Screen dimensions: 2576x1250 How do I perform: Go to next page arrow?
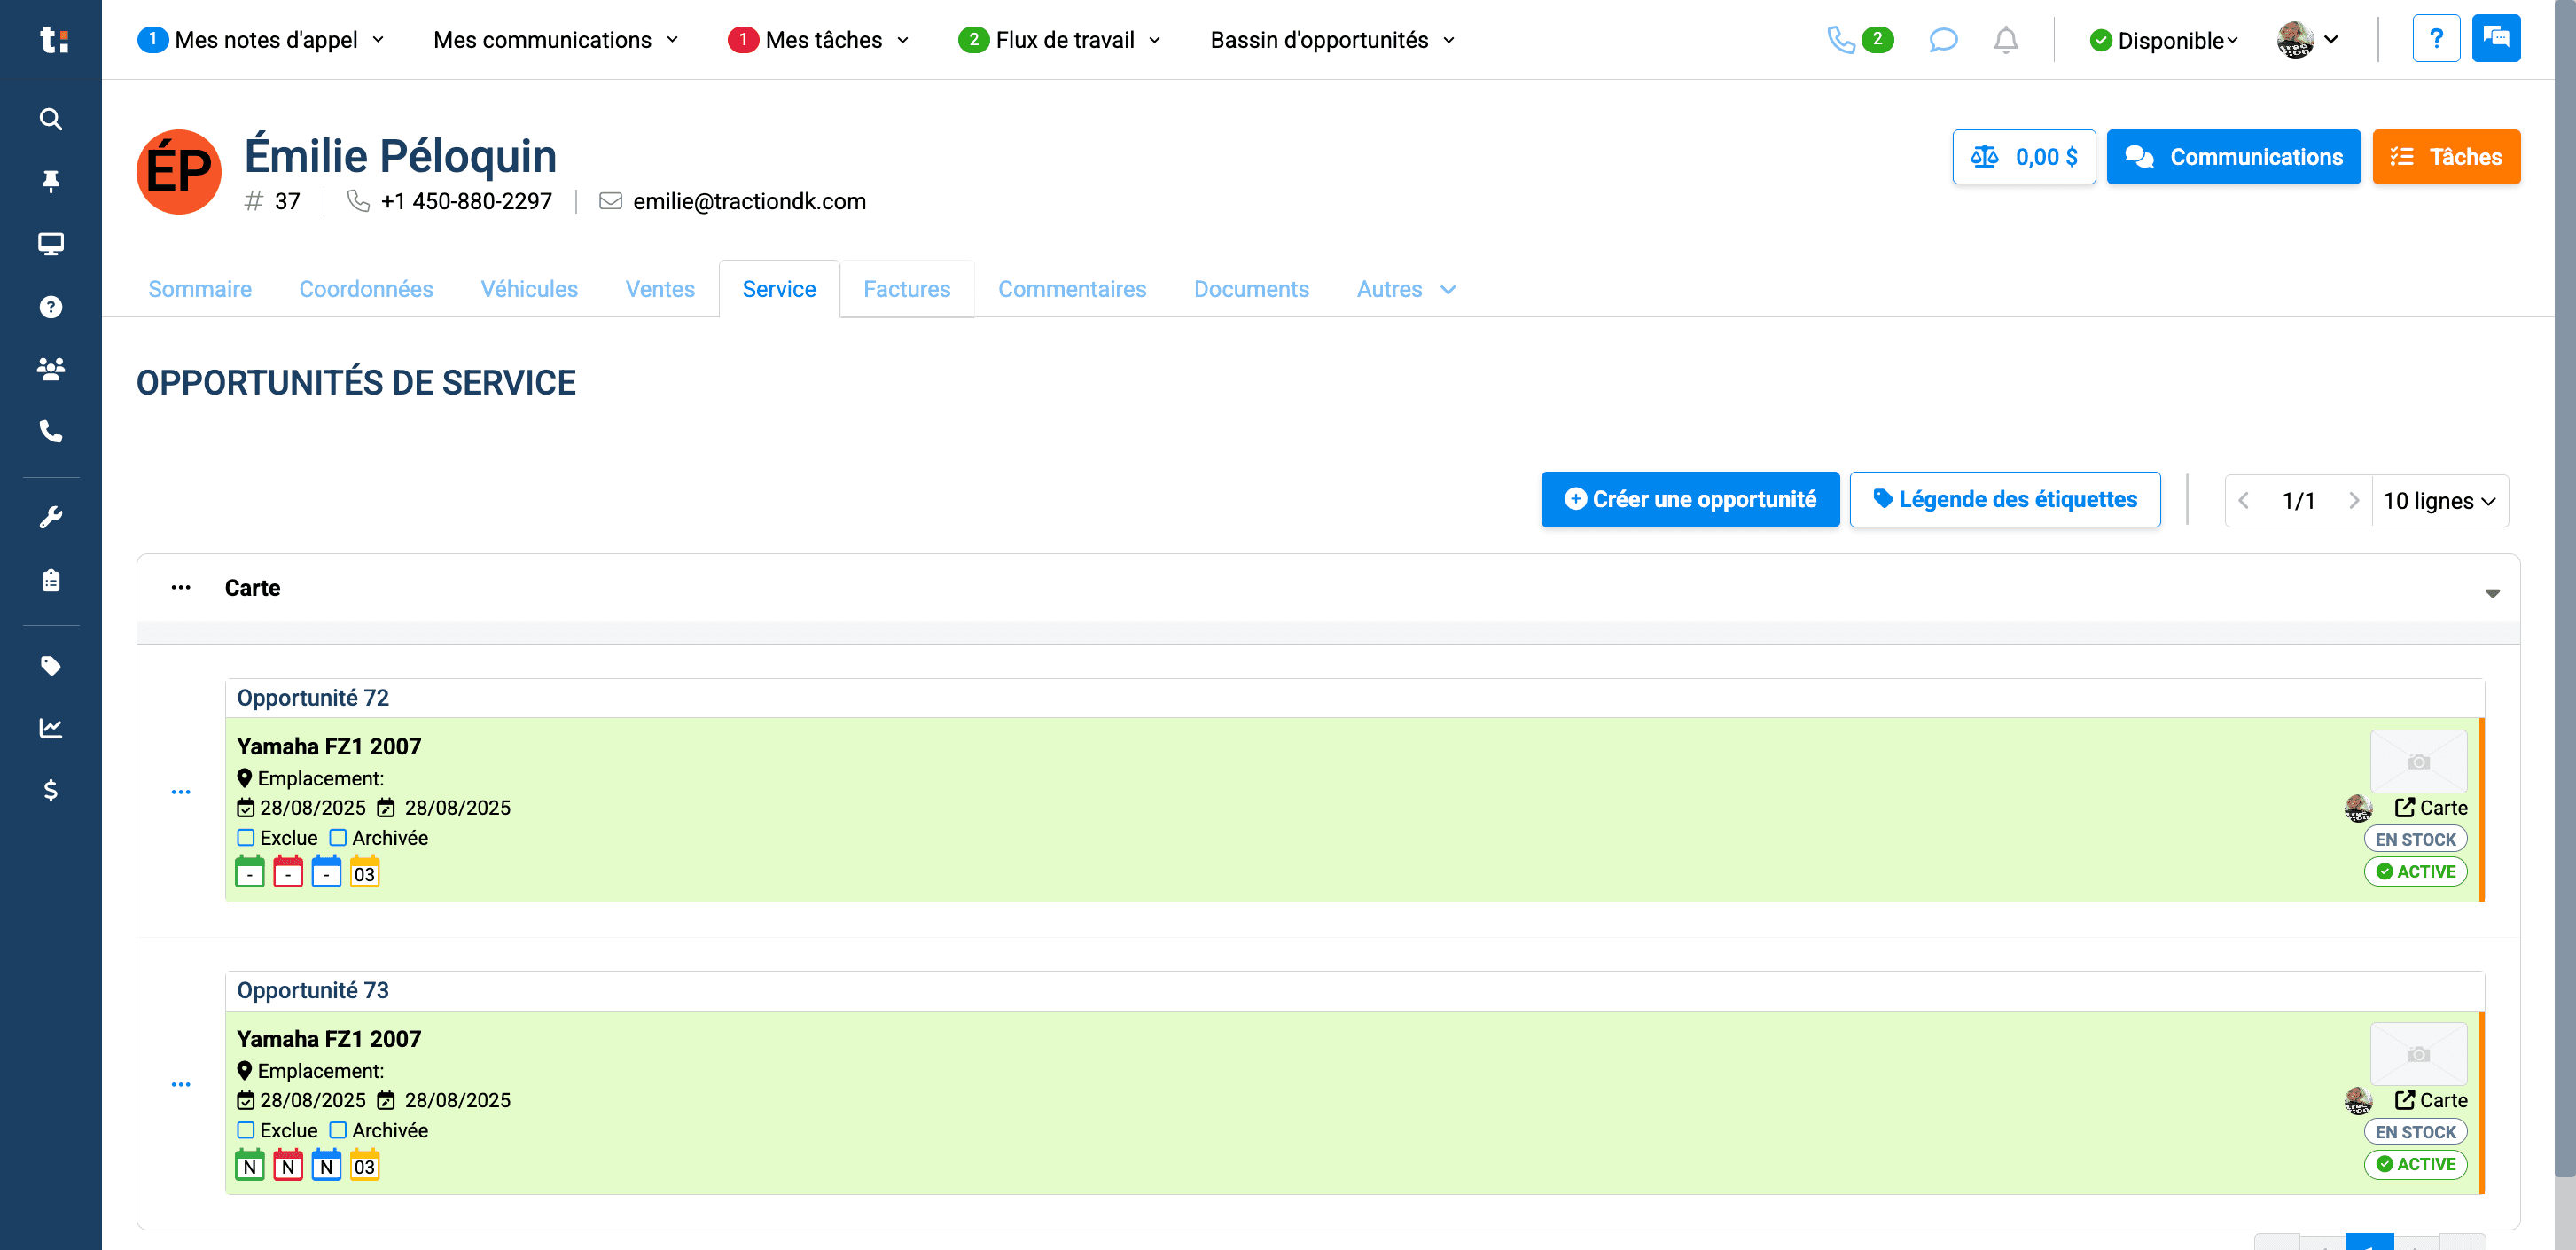click(2354, 500)
